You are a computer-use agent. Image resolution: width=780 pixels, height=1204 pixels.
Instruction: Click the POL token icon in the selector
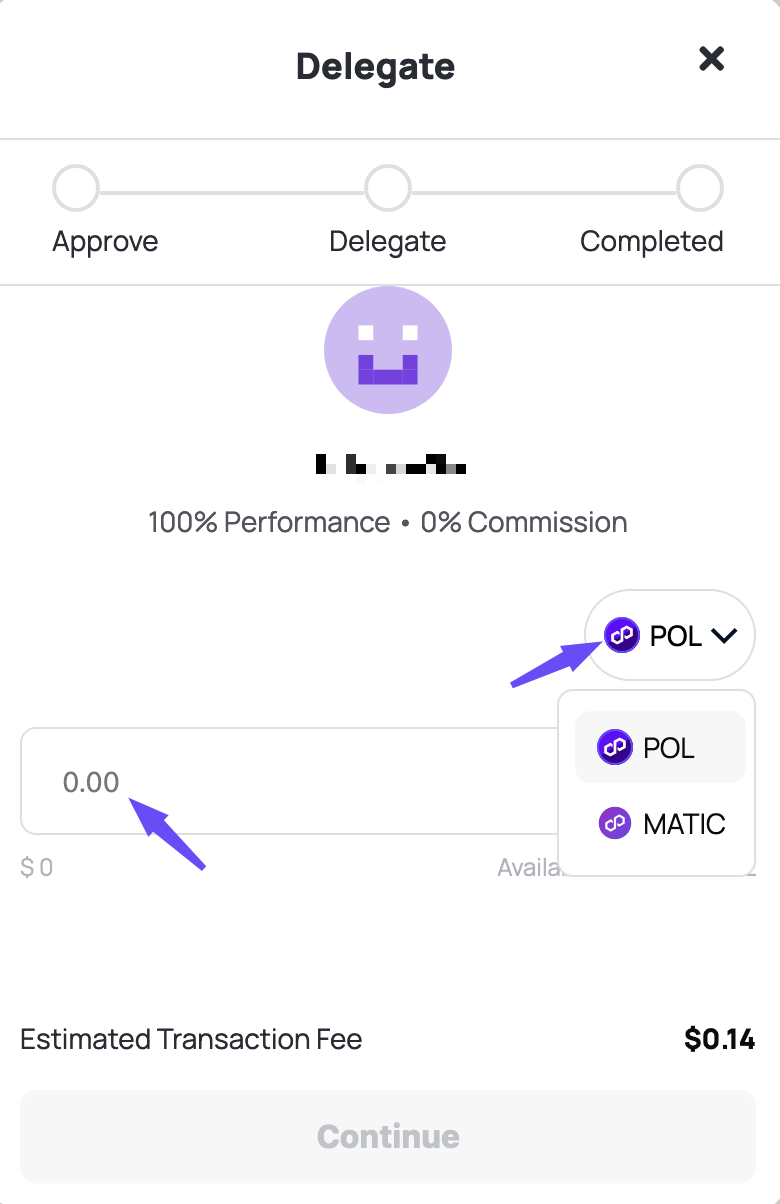tap(622, 635)
